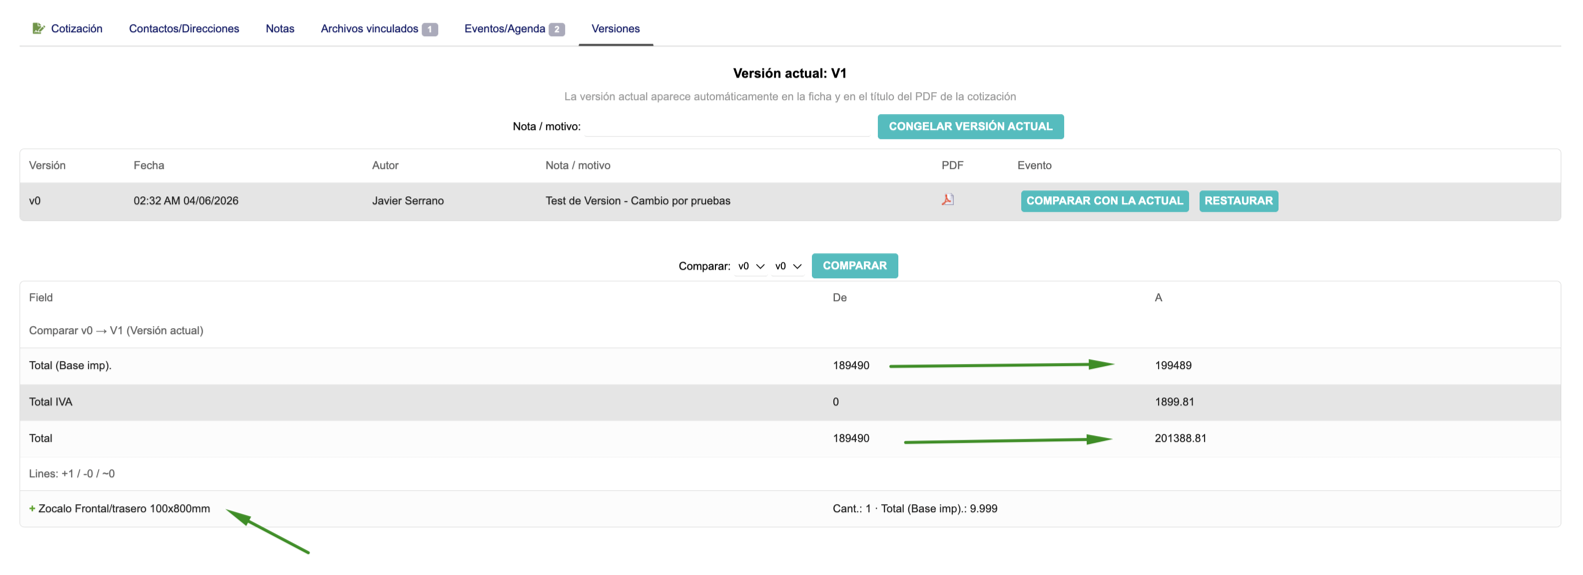Click the Total IVA value 1899.81
This screenshot has width=1583, height=575.
[1174, 402]
